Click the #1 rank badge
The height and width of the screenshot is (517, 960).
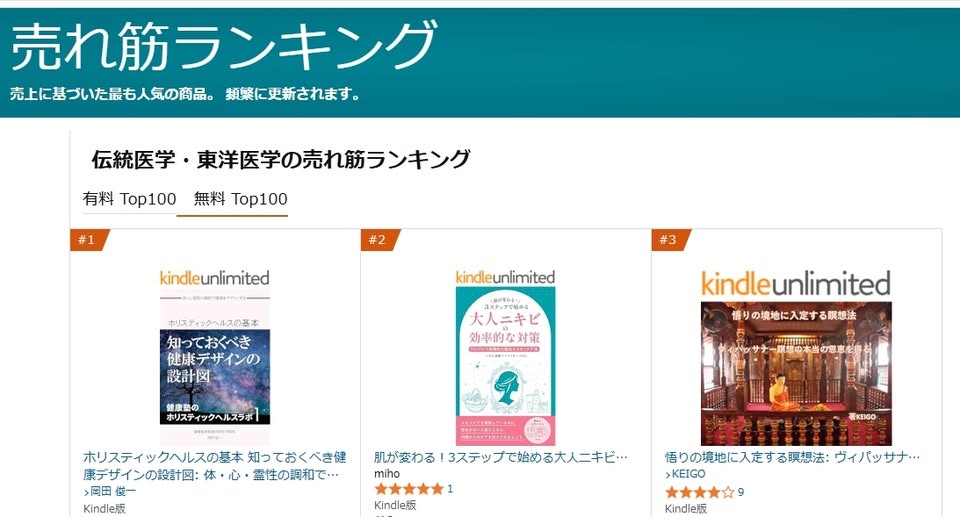[89, 240]
